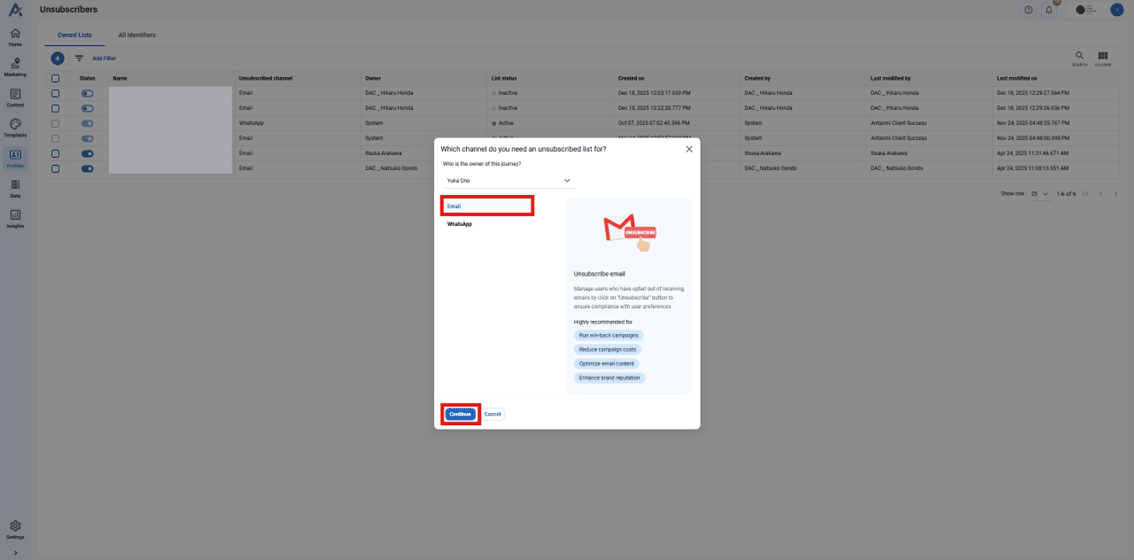Go to the first page of results
Image resolution: width=1134 pixels, height=560 pixels.
[1086, 194]
